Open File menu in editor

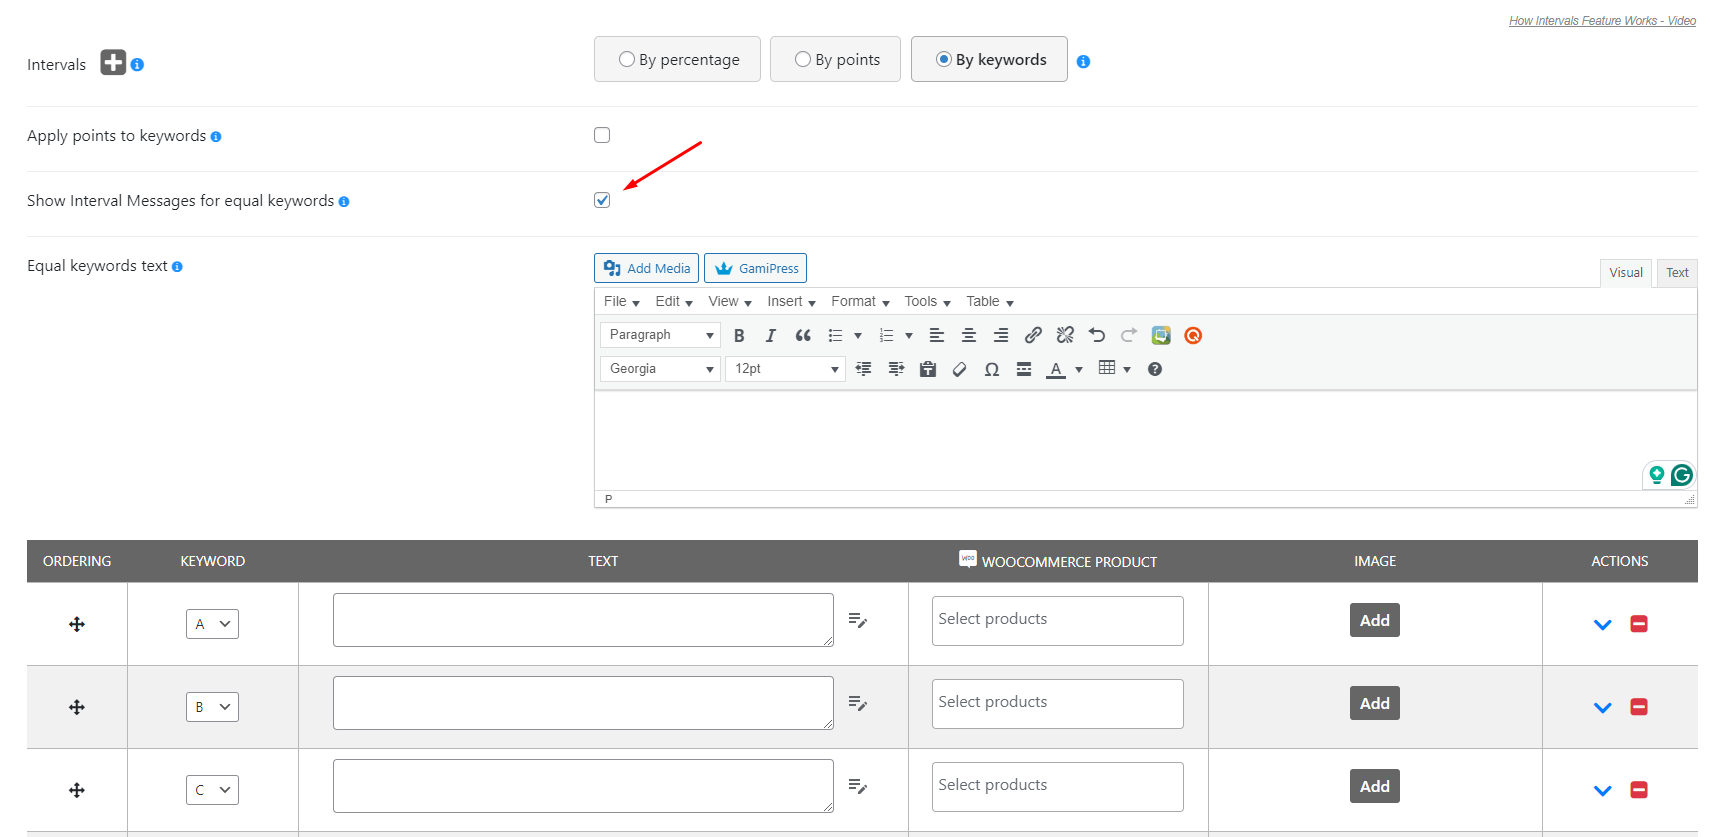click(622, 302)
